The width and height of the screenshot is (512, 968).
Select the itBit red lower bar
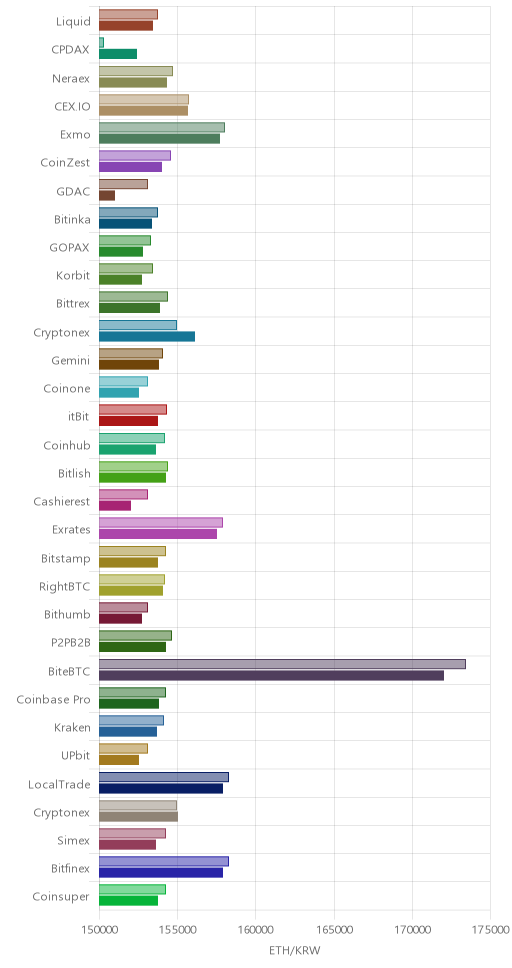coord(128,421)
